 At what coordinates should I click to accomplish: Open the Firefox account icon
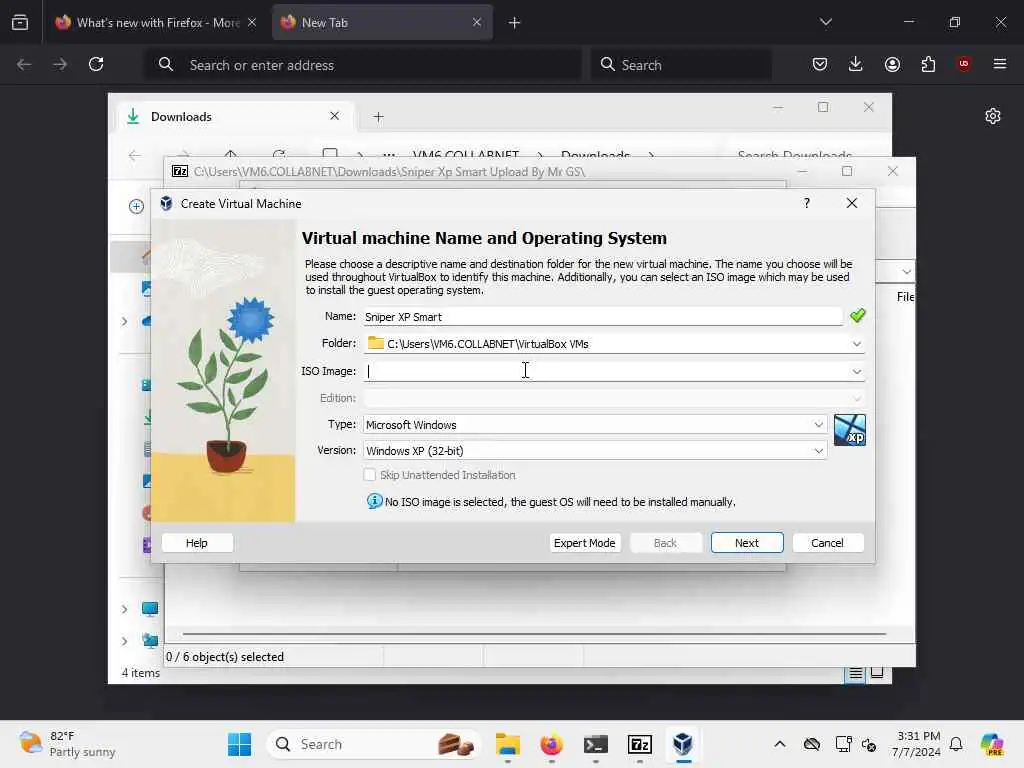tap(892, 64)
